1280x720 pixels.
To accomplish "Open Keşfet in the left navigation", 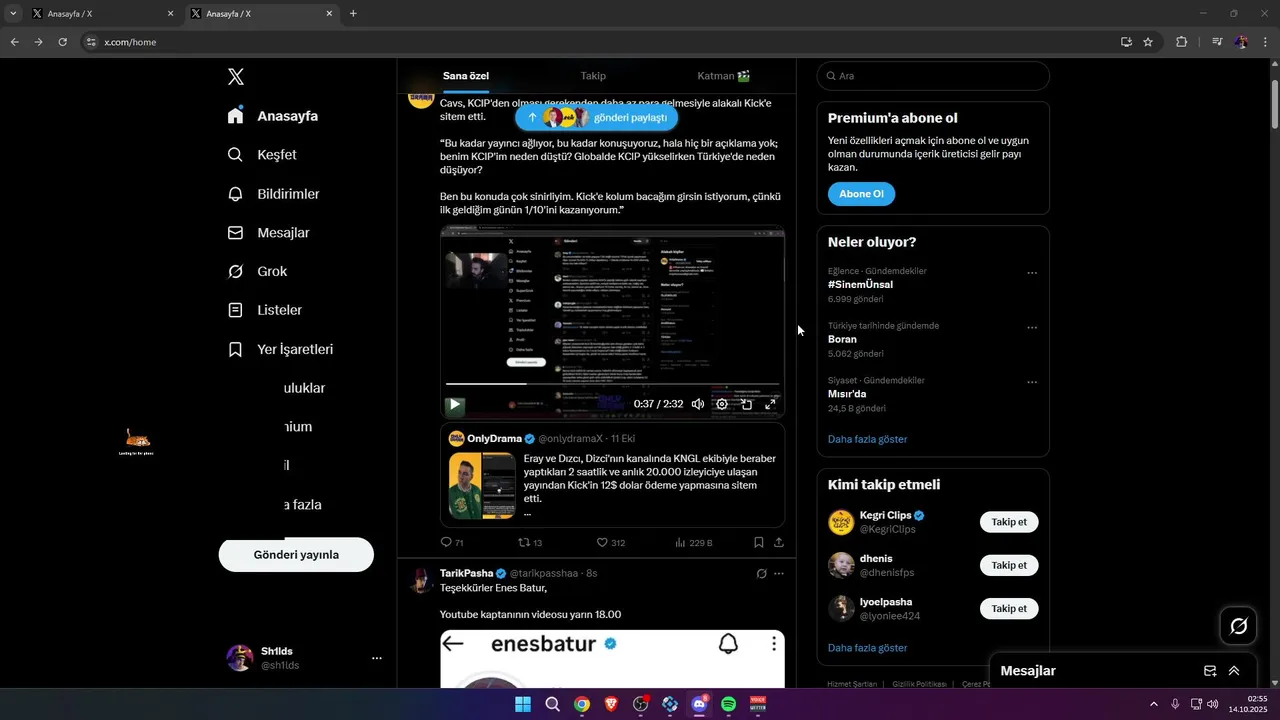I will pos(261,155).
